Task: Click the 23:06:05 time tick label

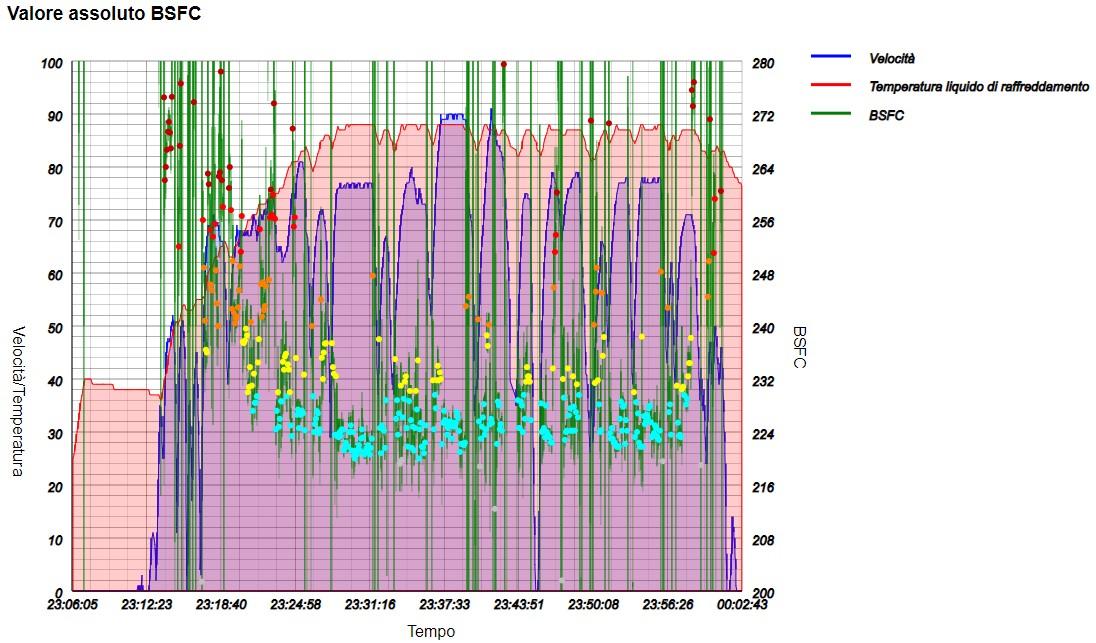Action: pyautogui.click(x=72, y=605)
